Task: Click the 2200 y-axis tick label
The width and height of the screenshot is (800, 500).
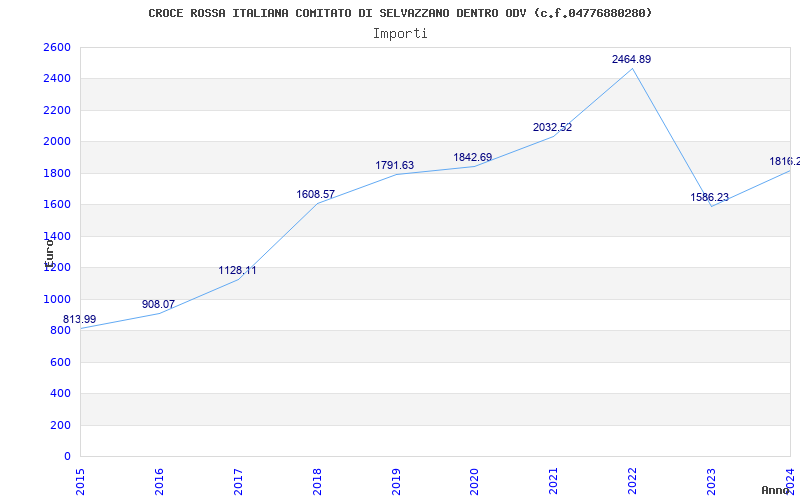Action: (x=57, y=110)
